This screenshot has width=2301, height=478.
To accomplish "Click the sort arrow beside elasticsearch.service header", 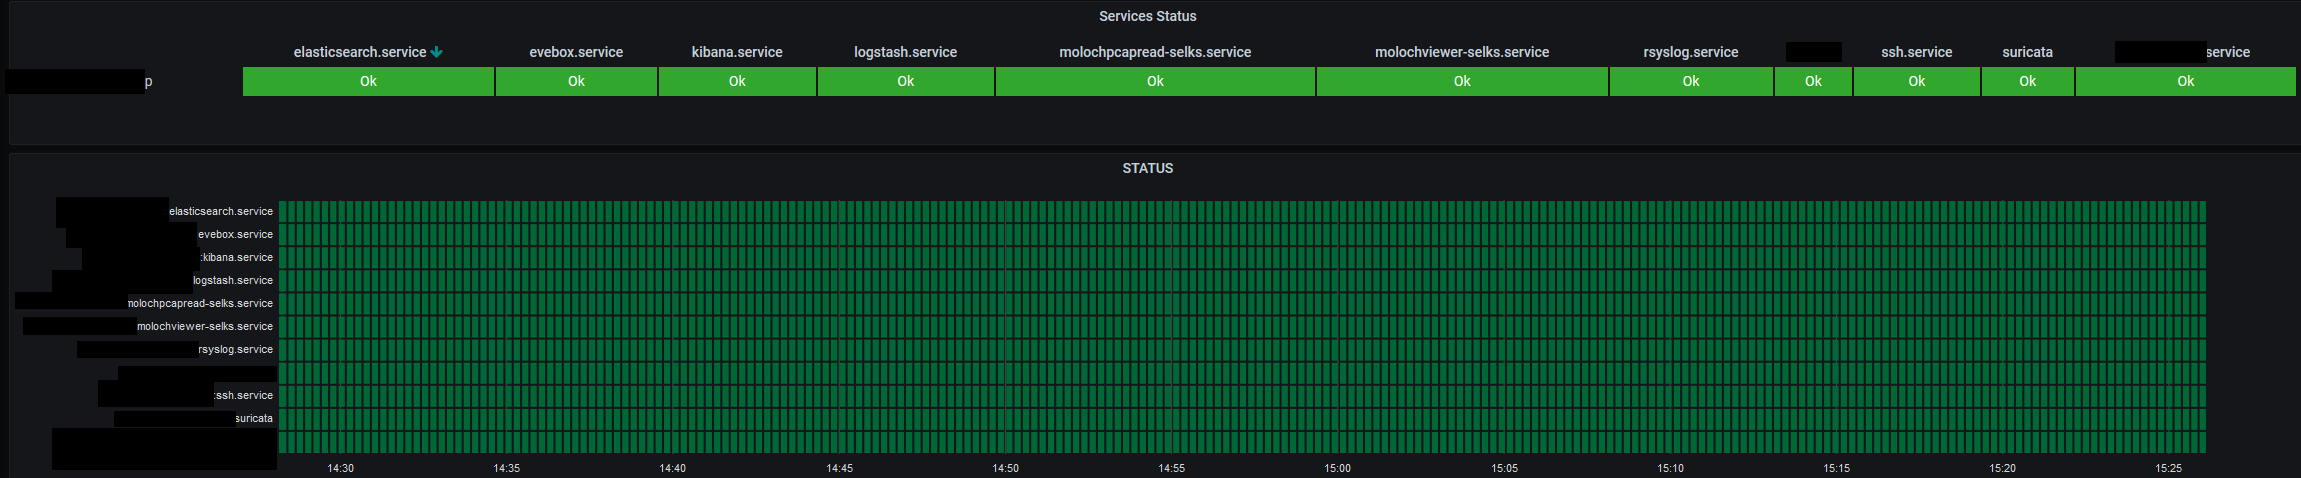I will click(x=437, y=52).
